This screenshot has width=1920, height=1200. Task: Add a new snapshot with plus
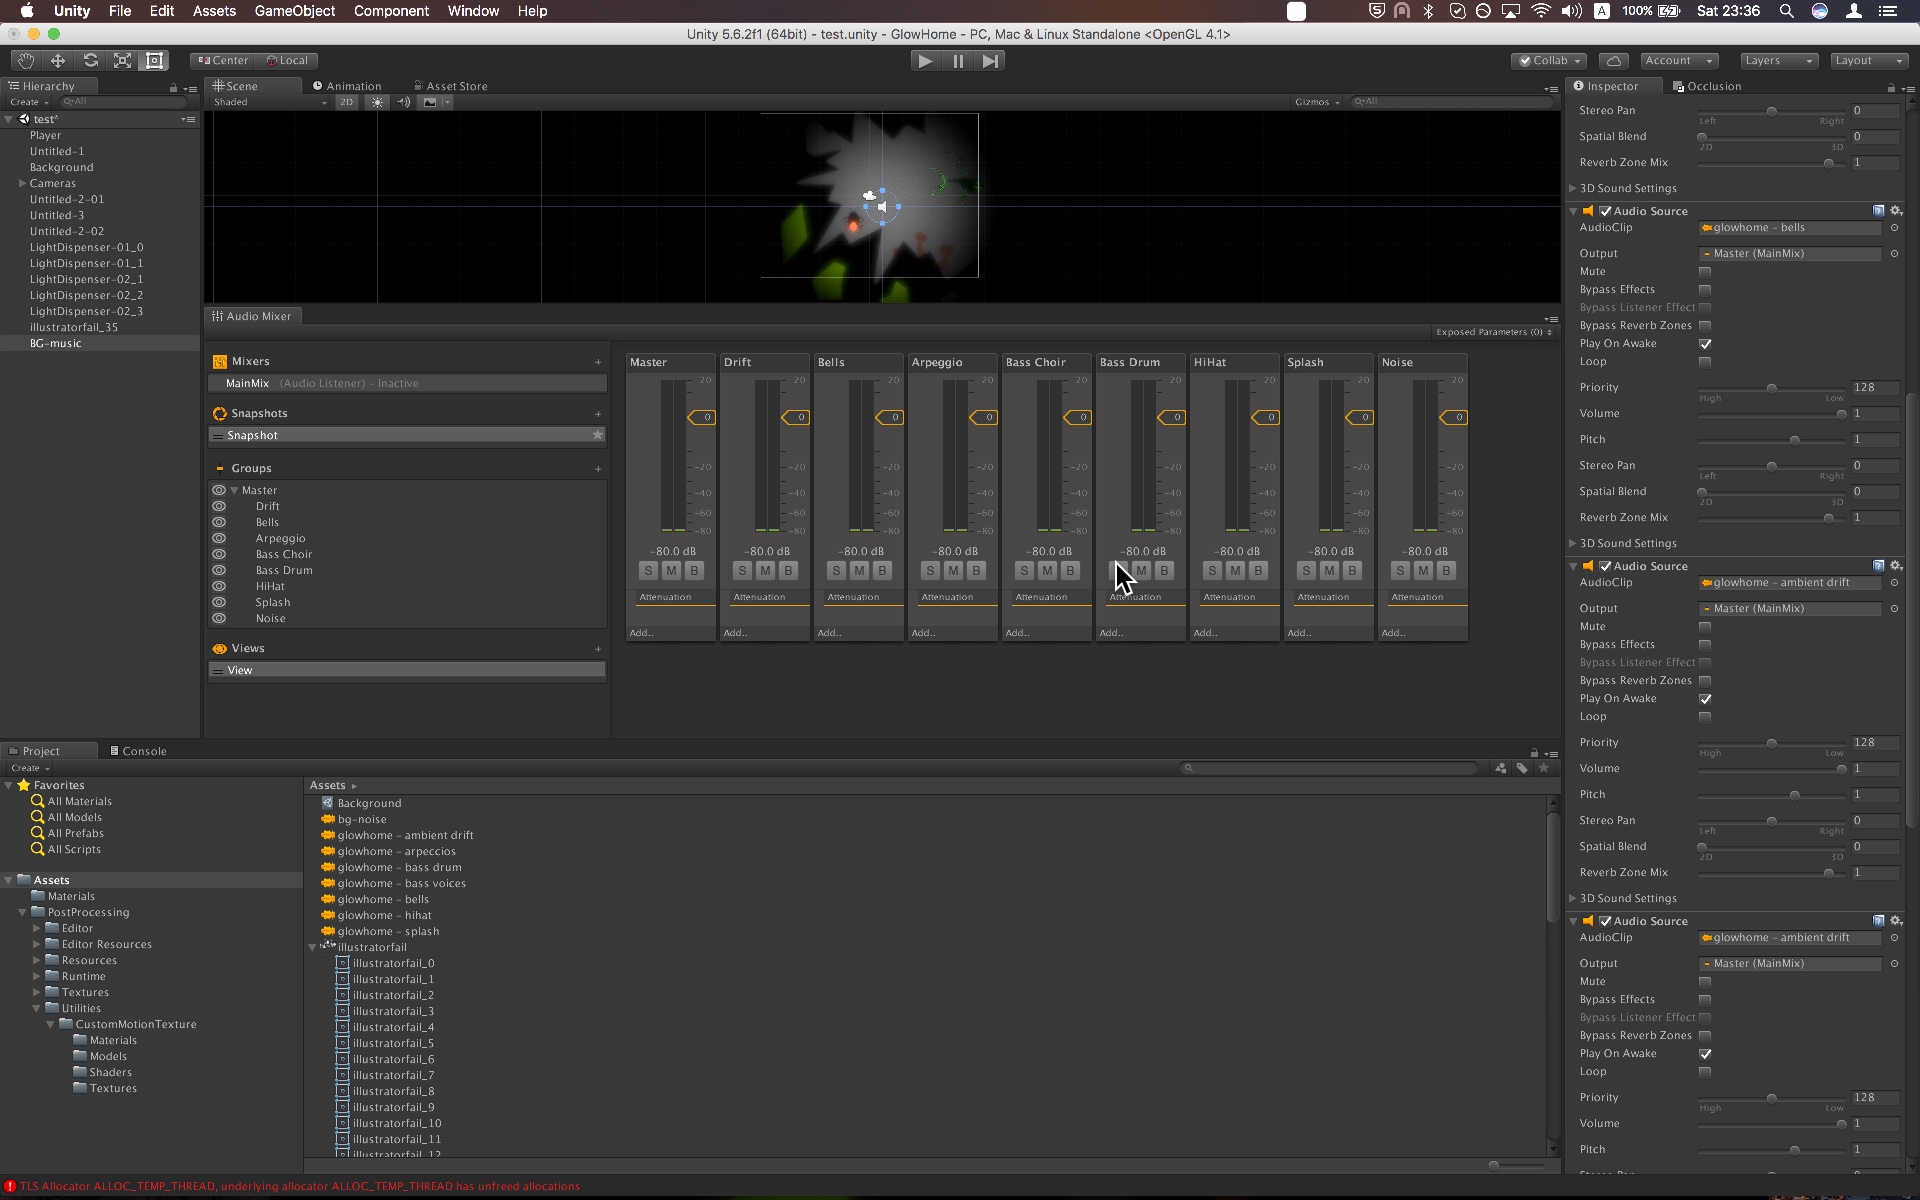pyautogui.click(x=598, y=414)
